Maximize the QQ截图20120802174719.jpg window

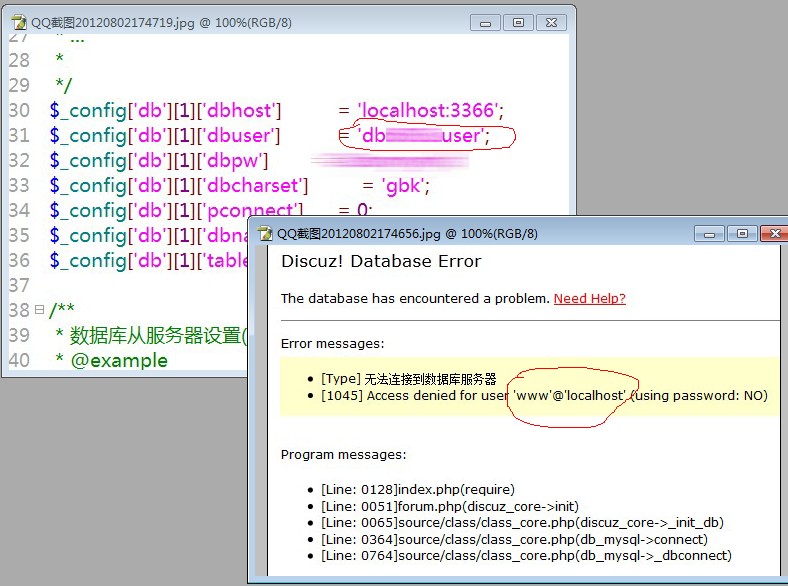coord(518,23)
